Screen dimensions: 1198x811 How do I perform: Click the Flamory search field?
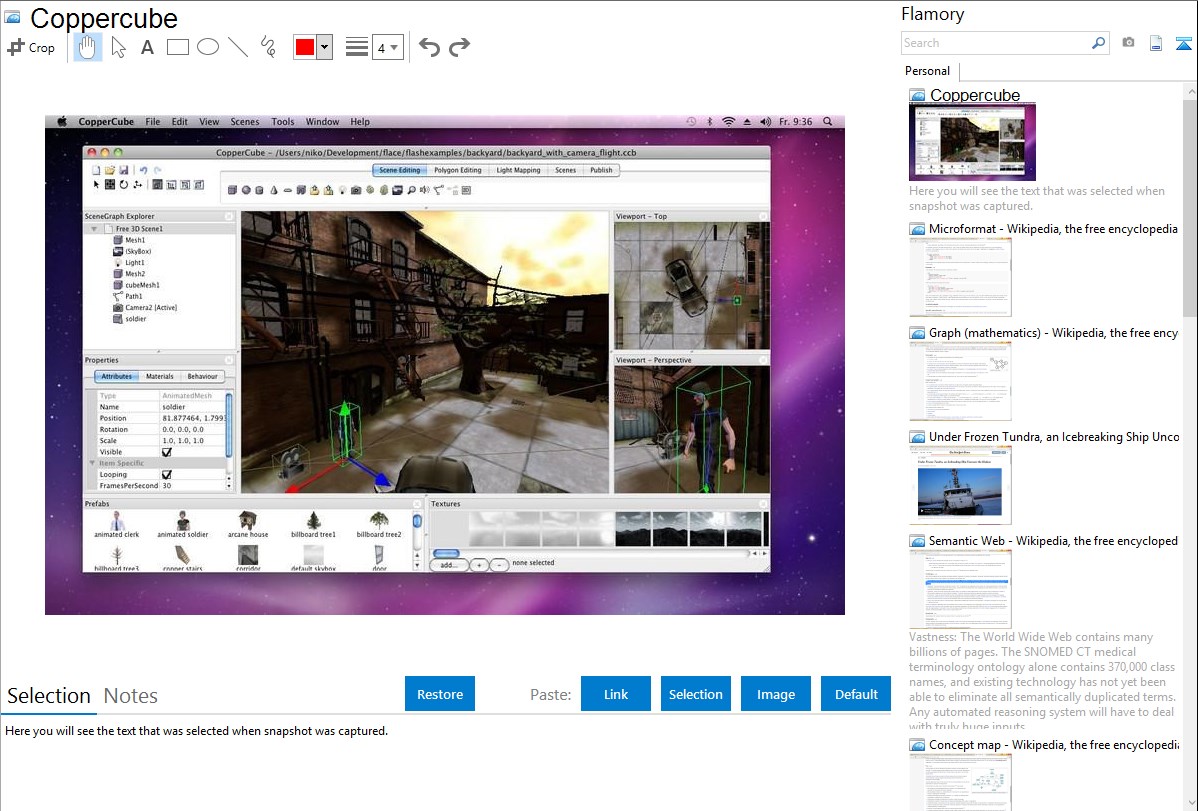pos(995,43)
